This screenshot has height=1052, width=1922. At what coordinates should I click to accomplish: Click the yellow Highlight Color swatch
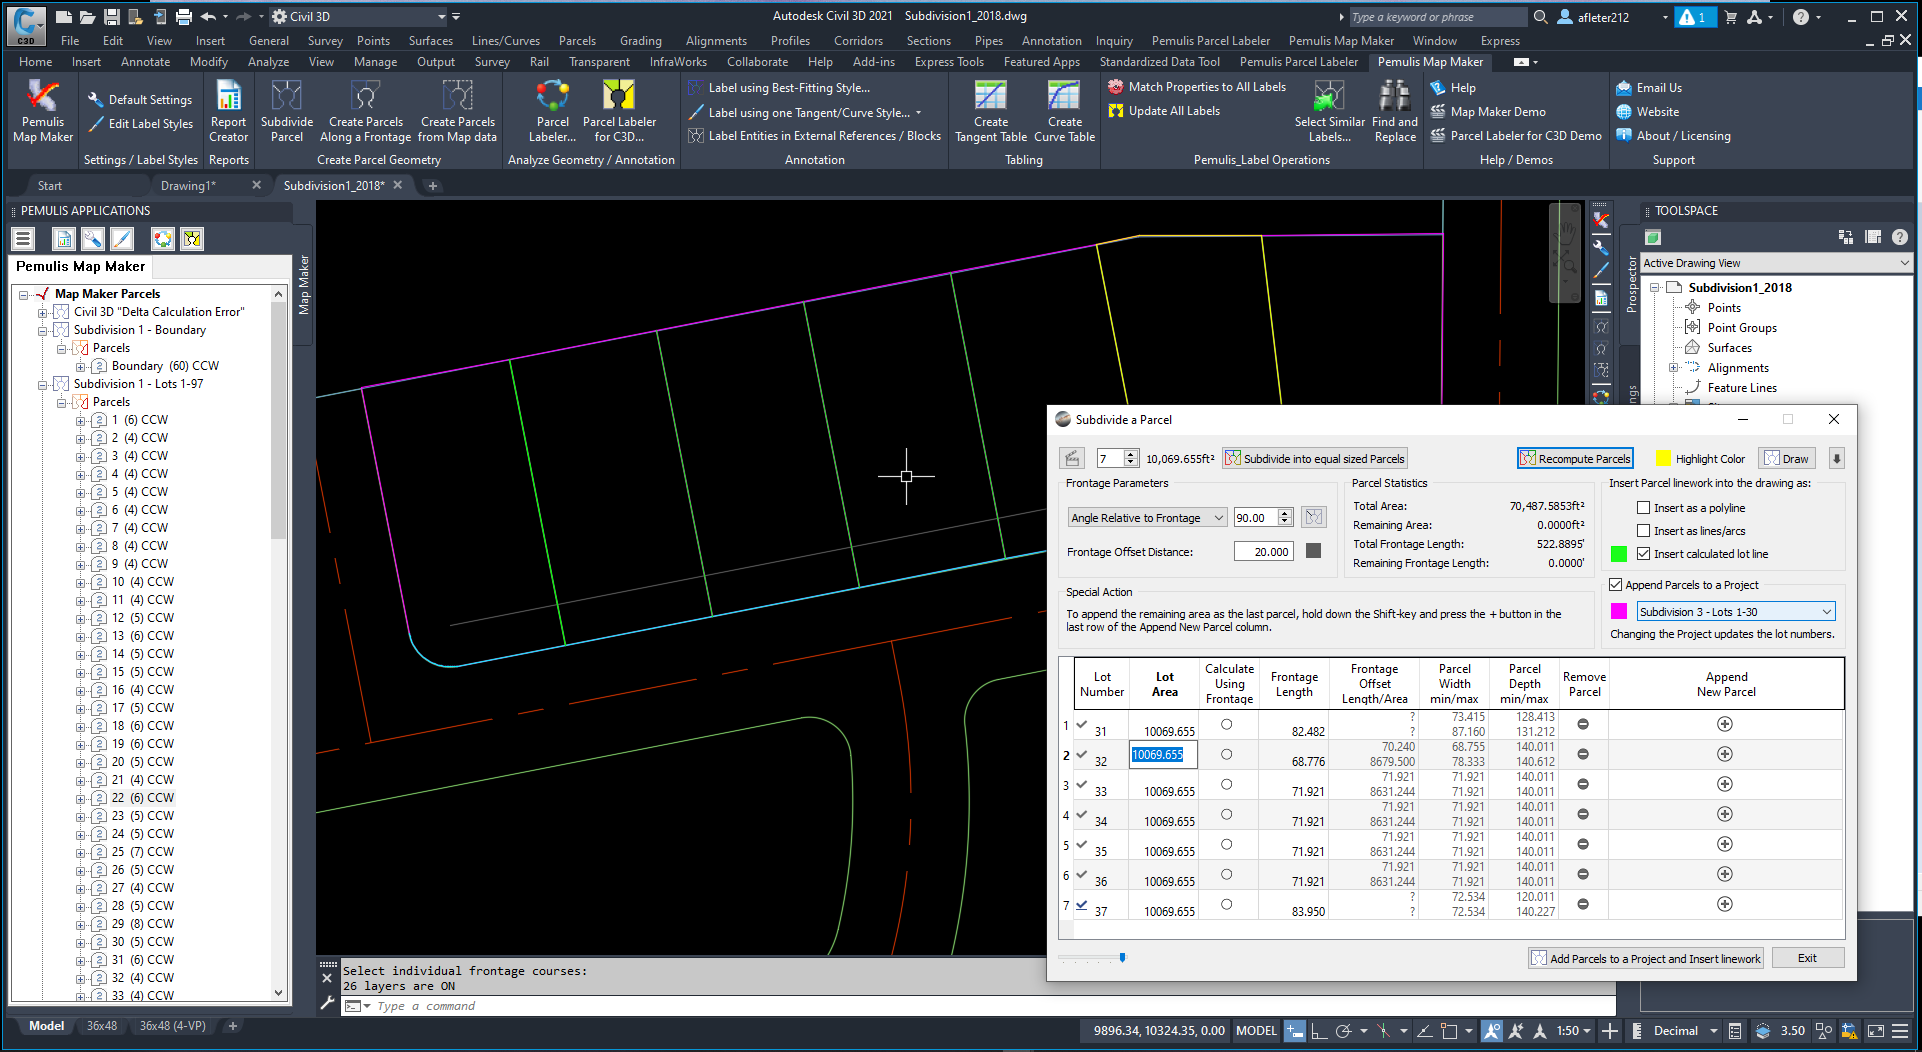click(1663, 459)
